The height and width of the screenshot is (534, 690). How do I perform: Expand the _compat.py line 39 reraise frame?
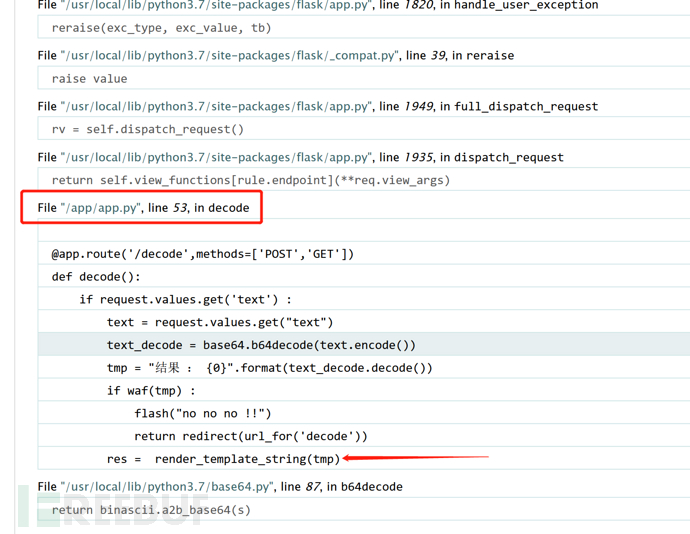click(275, 55)
